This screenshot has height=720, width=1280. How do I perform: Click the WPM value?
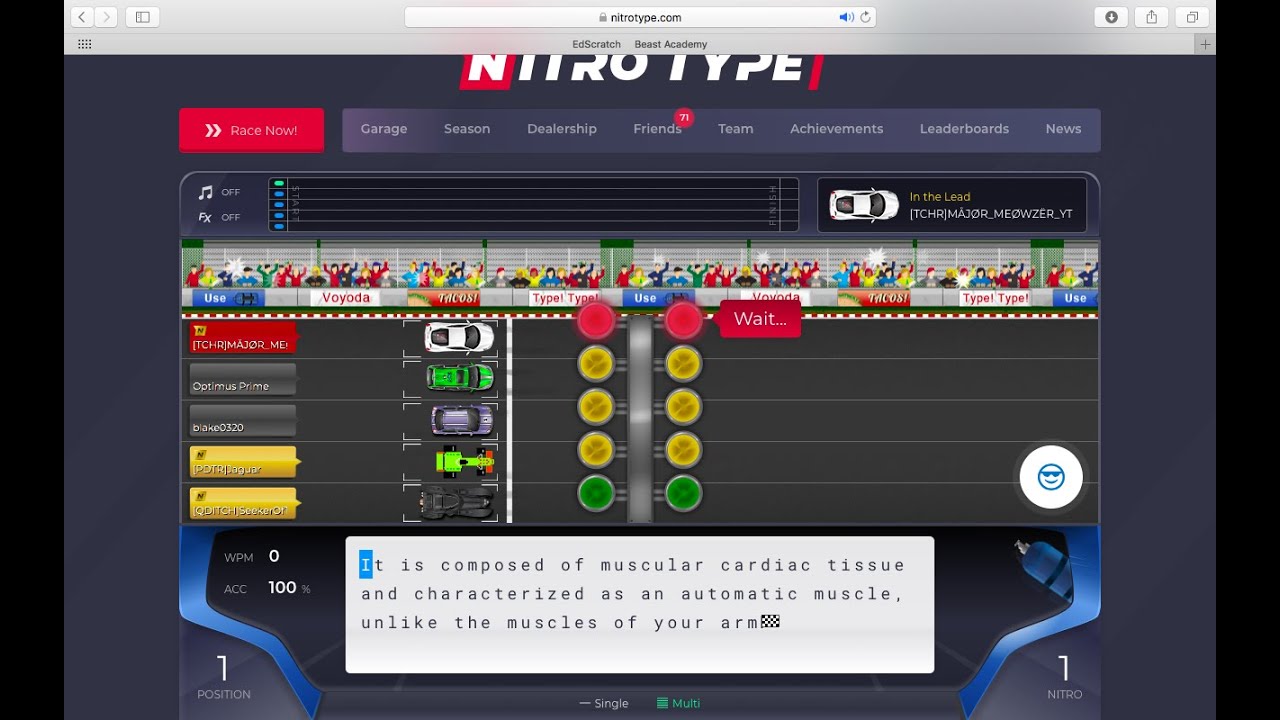pos(274,557)
